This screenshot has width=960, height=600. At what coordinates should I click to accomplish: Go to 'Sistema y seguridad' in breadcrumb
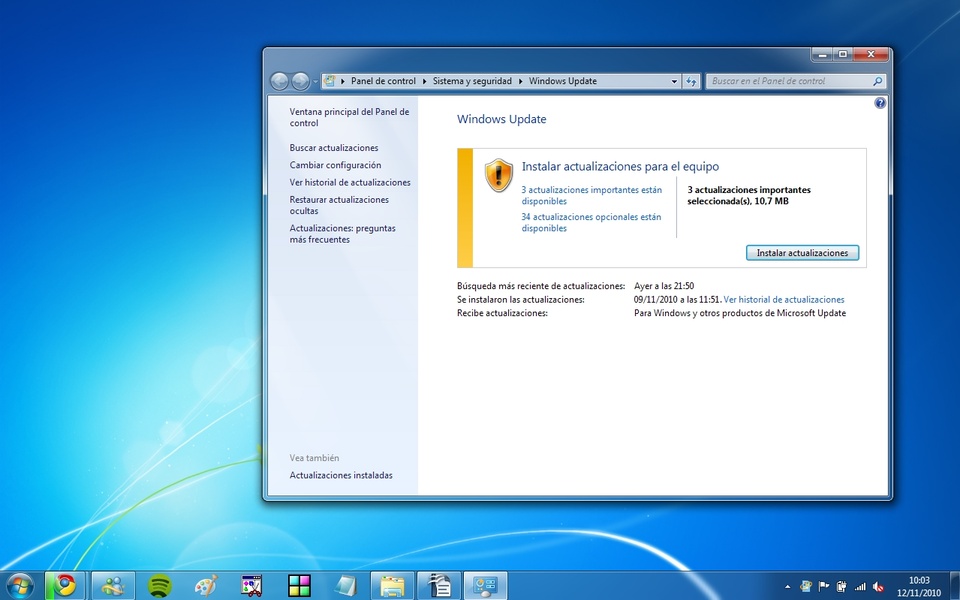click(x=472, y=82)
